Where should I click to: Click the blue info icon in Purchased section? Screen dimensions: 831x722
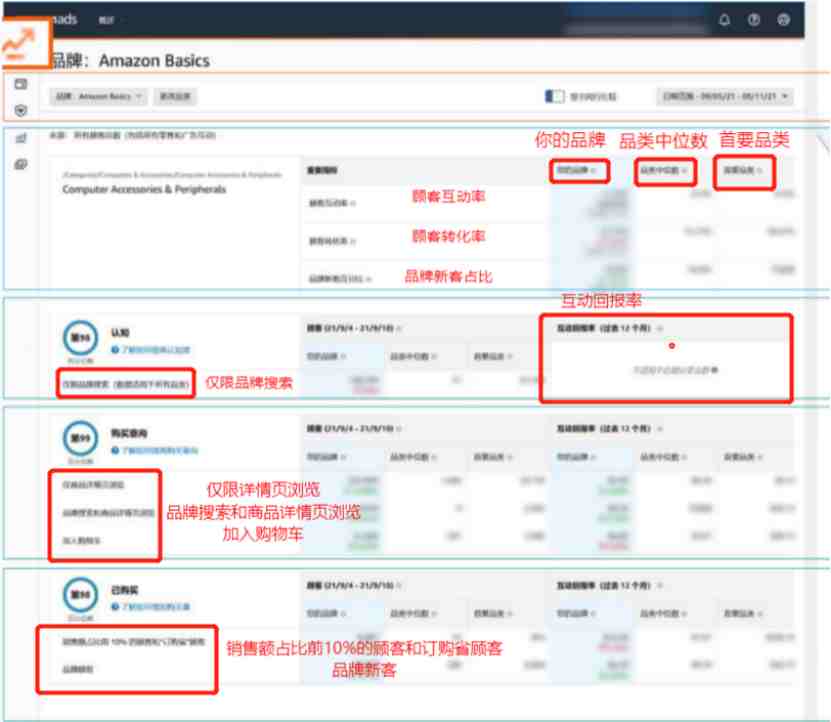tap(115, 607)
